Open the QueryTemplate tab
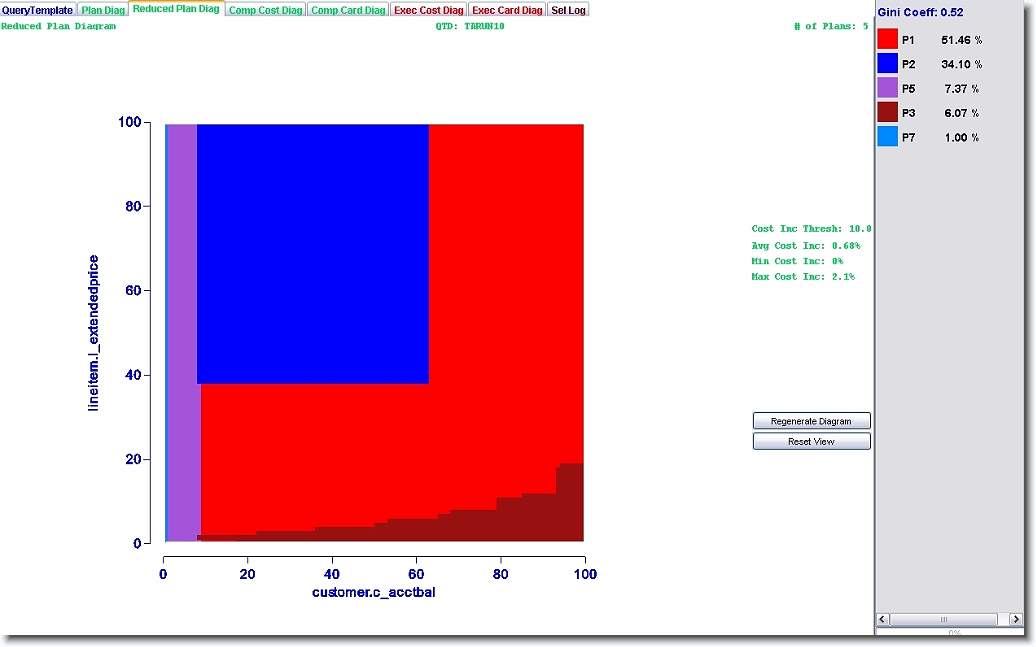1036x647 pixels. (38, 10)
